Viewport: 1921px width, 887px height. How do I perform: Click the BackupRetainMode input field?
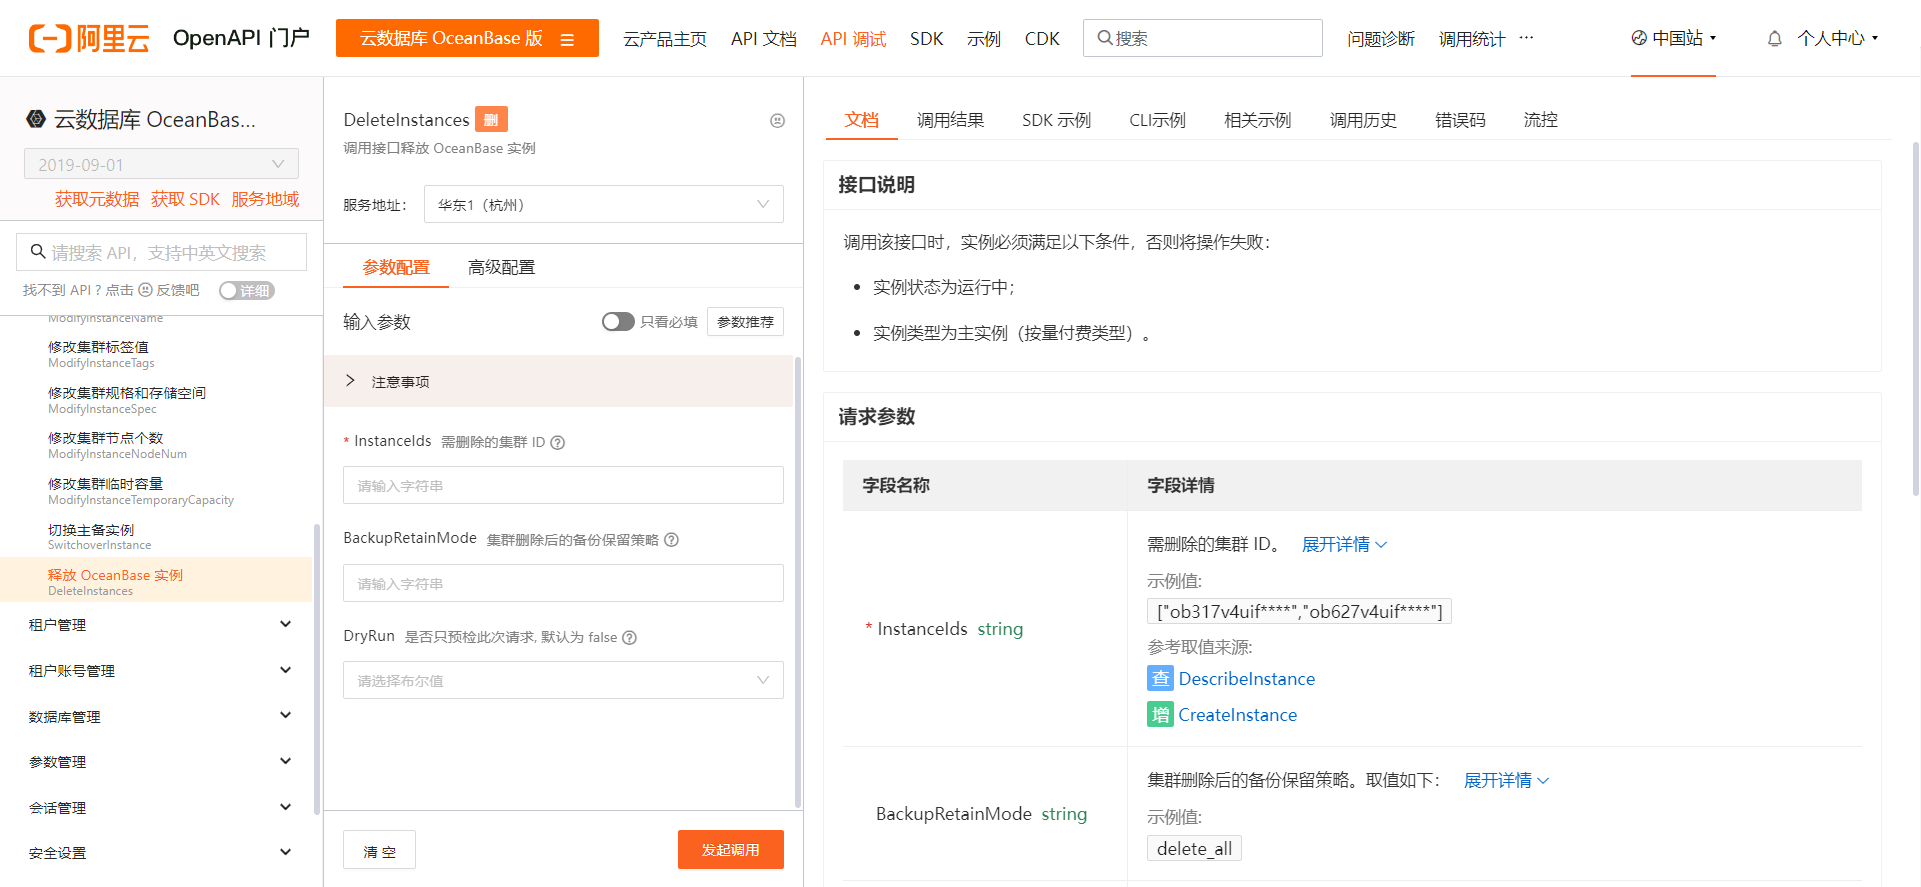pyautogui.click(x=563, y=583)
